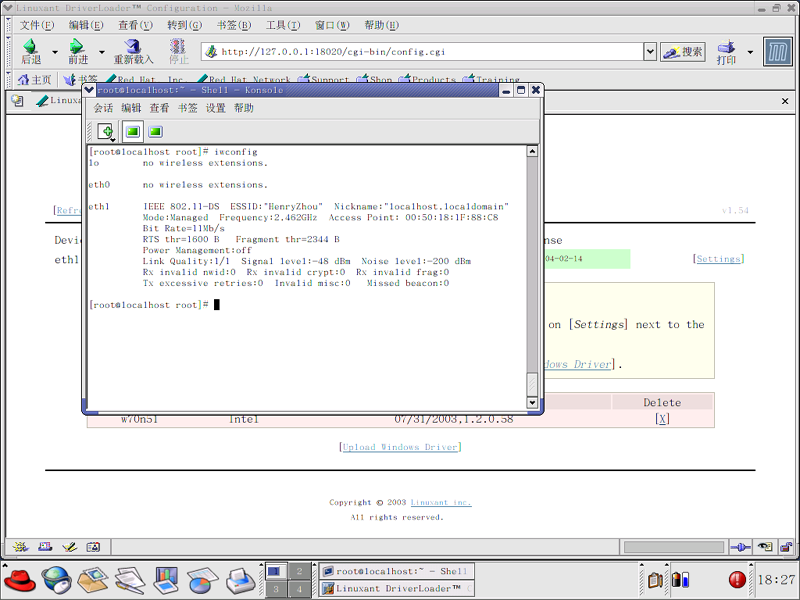Open Konsole's 设置 menu
The height and width of the screenshot is (600, 800).
[215, 108]
